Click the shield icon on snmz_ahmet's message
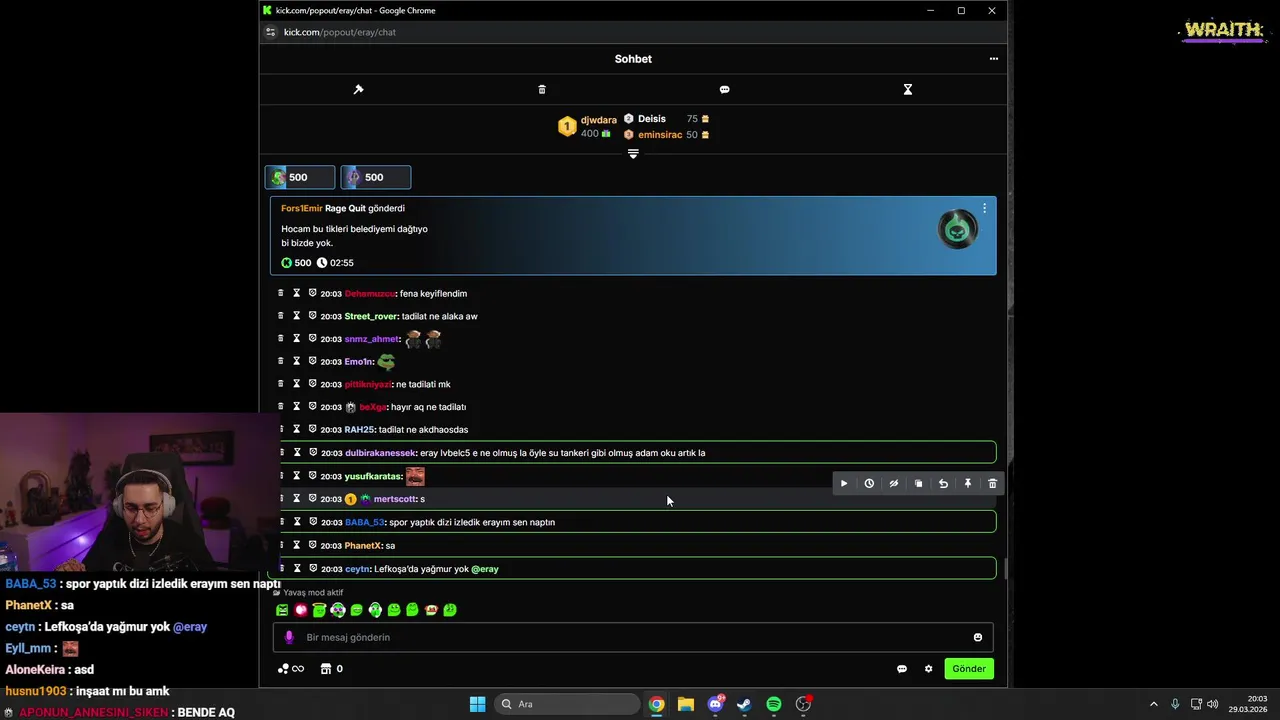The height and width of the screenshot is (720, 1280). click(x=312, y=338)
